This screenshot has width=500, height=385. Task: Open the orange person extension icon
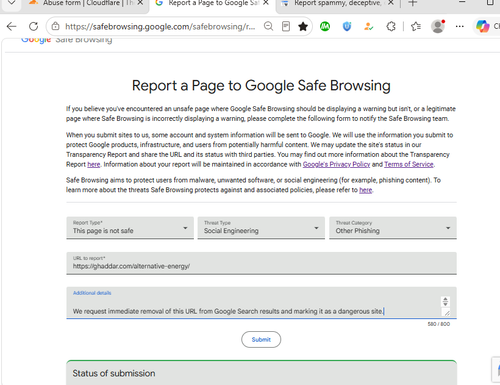368,26
